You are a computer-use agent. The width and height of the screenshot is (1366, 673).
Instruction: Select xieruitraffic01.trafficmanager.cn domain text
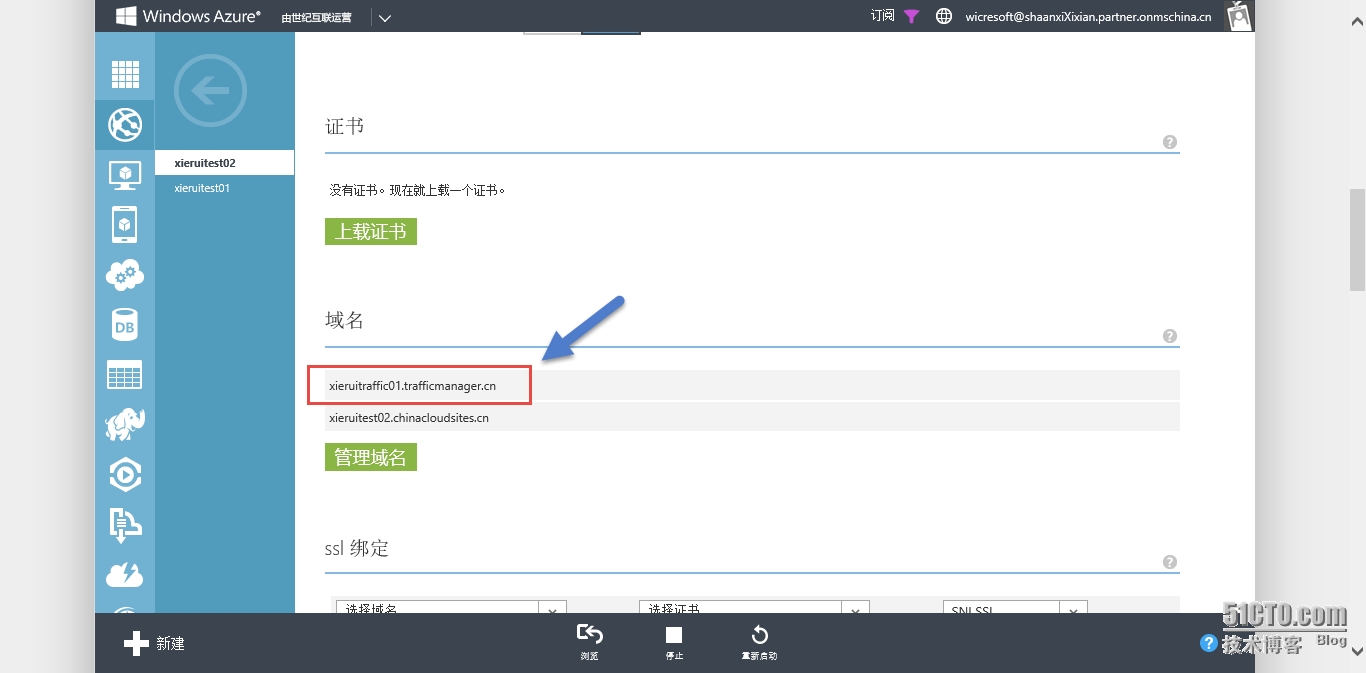(x=412, y=386)
